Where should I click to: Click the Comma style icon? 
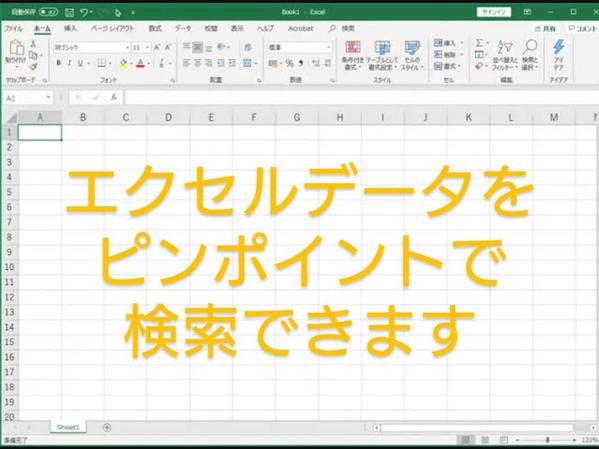[x=301, y=63]
